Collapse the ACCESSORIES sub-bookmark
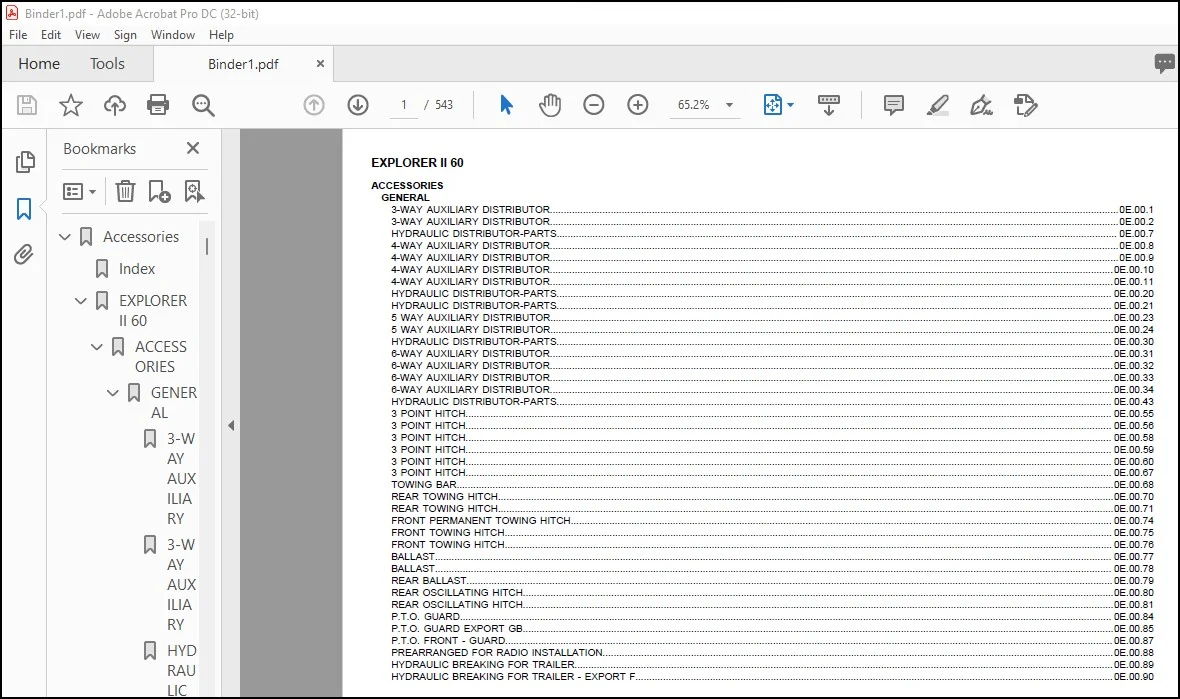 click(97, 347)
